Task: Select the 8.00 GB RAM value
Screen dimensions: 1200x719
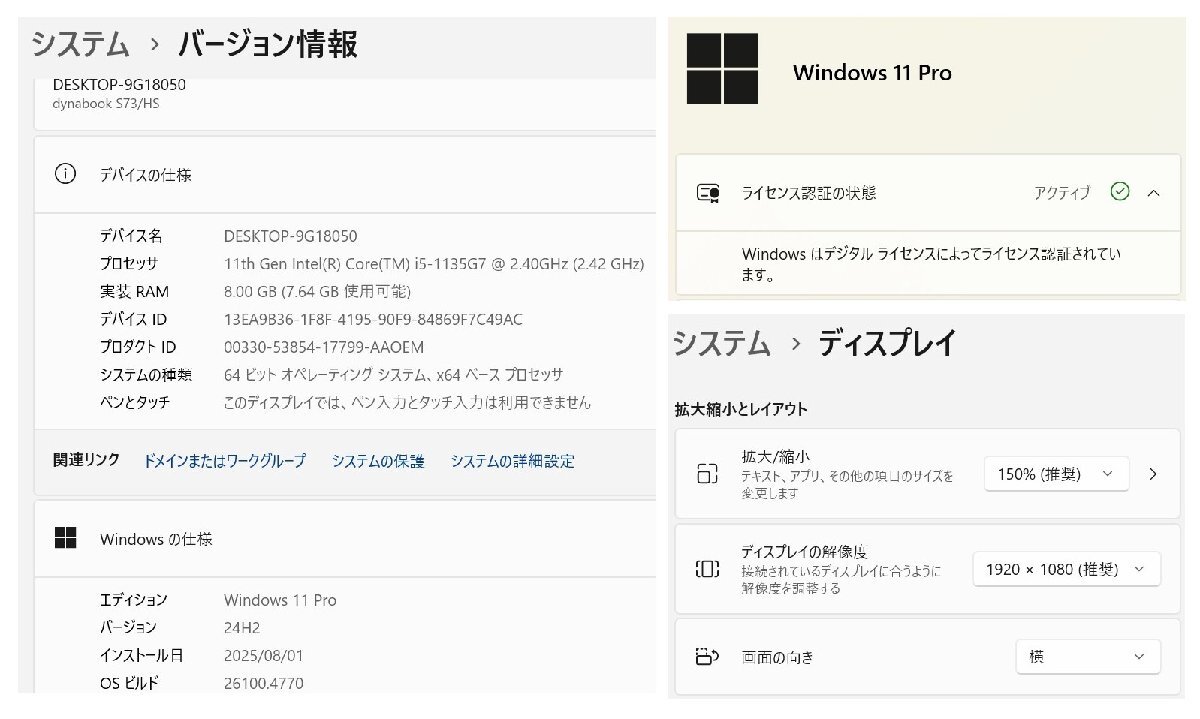Action: tap(317, 292)
